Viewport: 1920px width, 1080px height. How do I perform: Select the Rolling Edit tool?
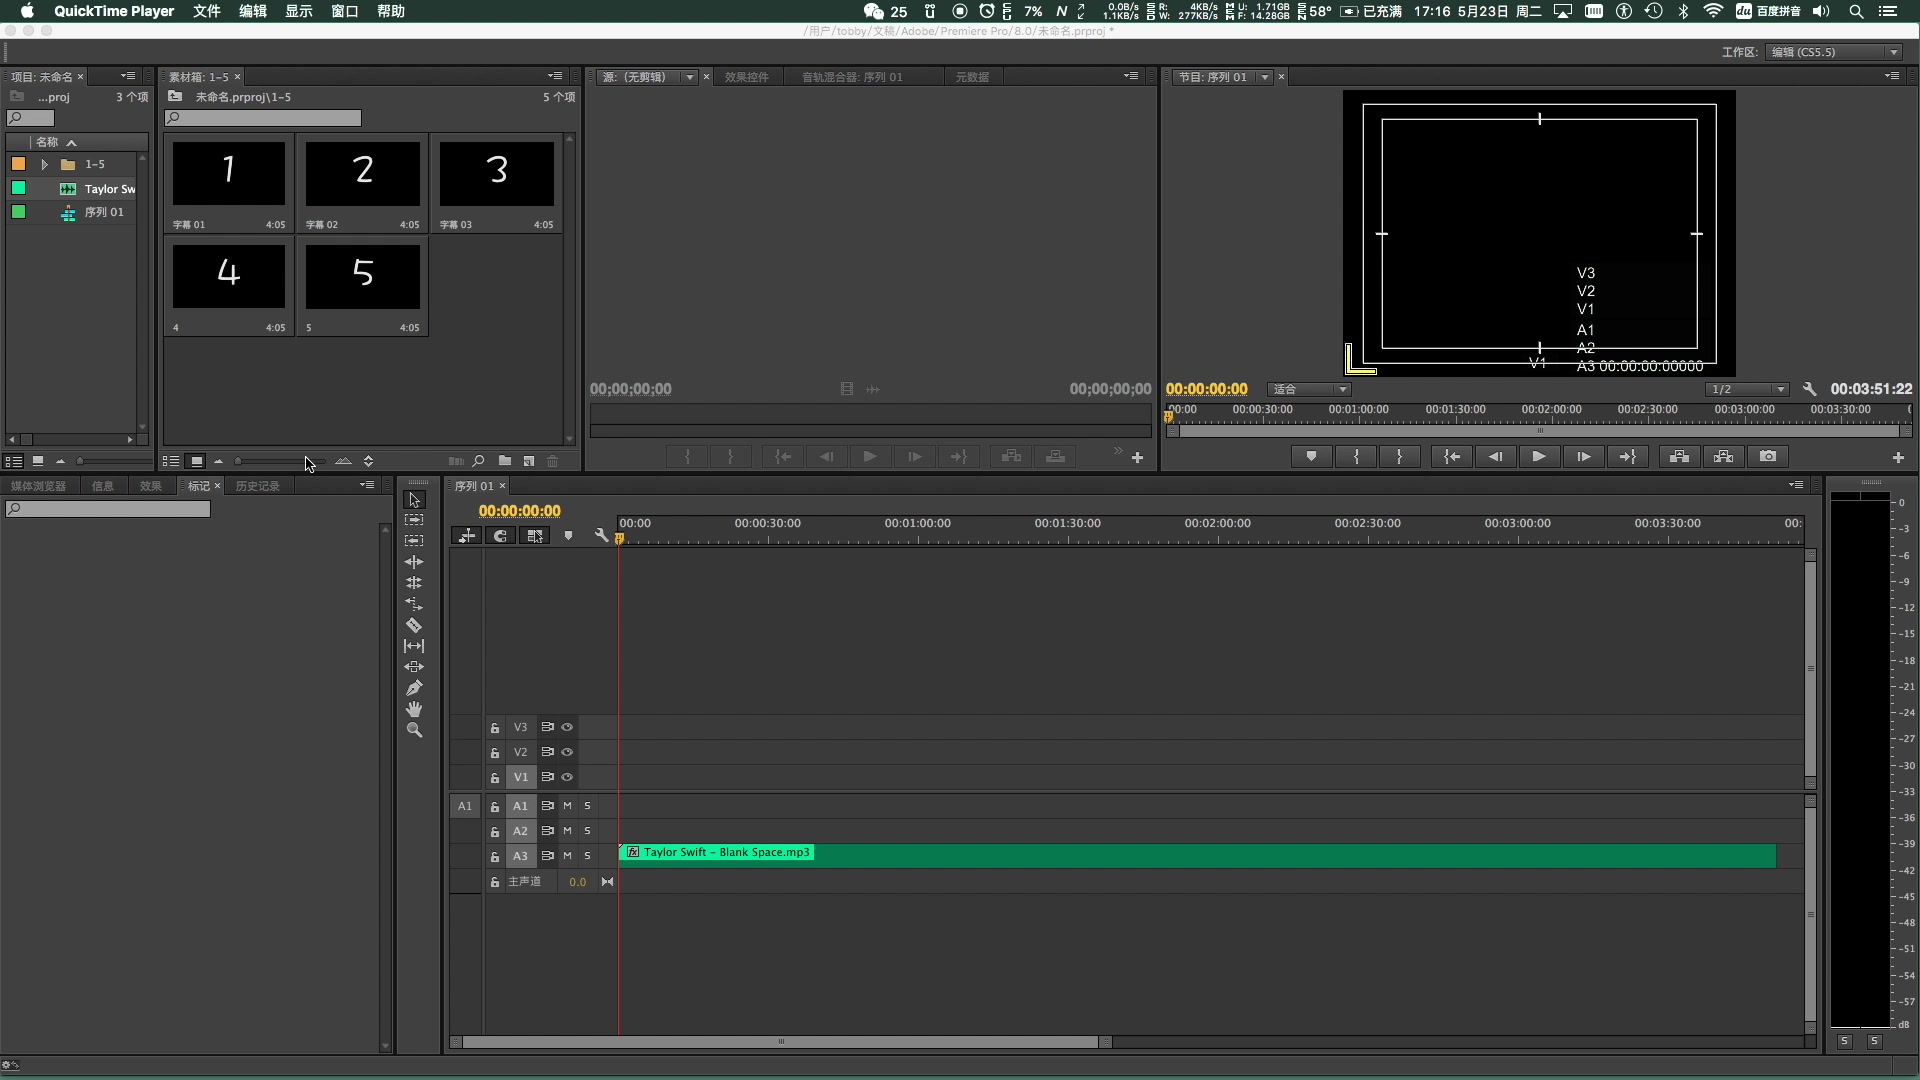[x=414, y=583]
